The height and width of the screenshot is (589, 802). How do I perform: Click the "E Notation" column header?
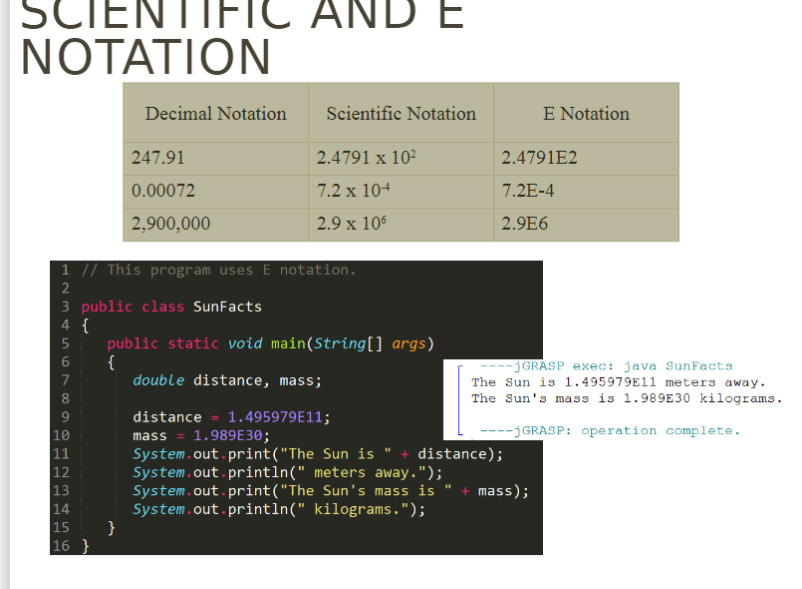(x=586, y=113)
